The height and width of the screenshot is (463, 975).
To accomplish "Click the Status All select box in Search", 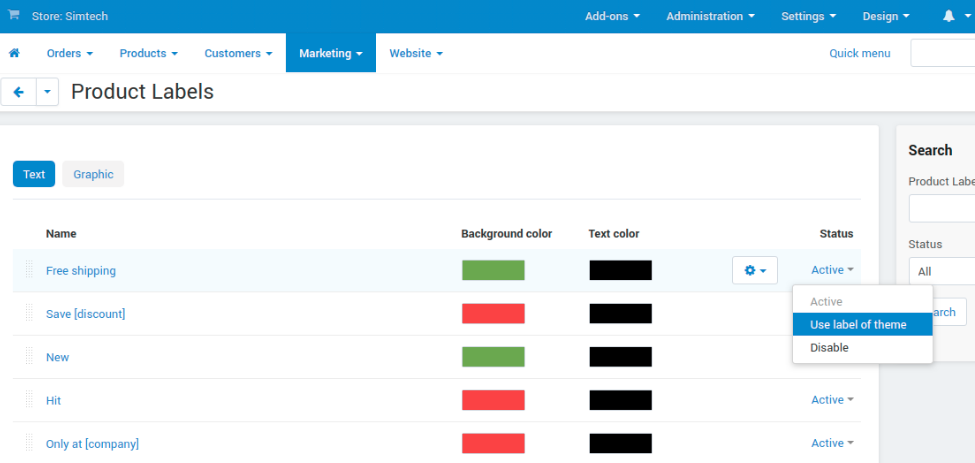I will (x=941, y=272).
